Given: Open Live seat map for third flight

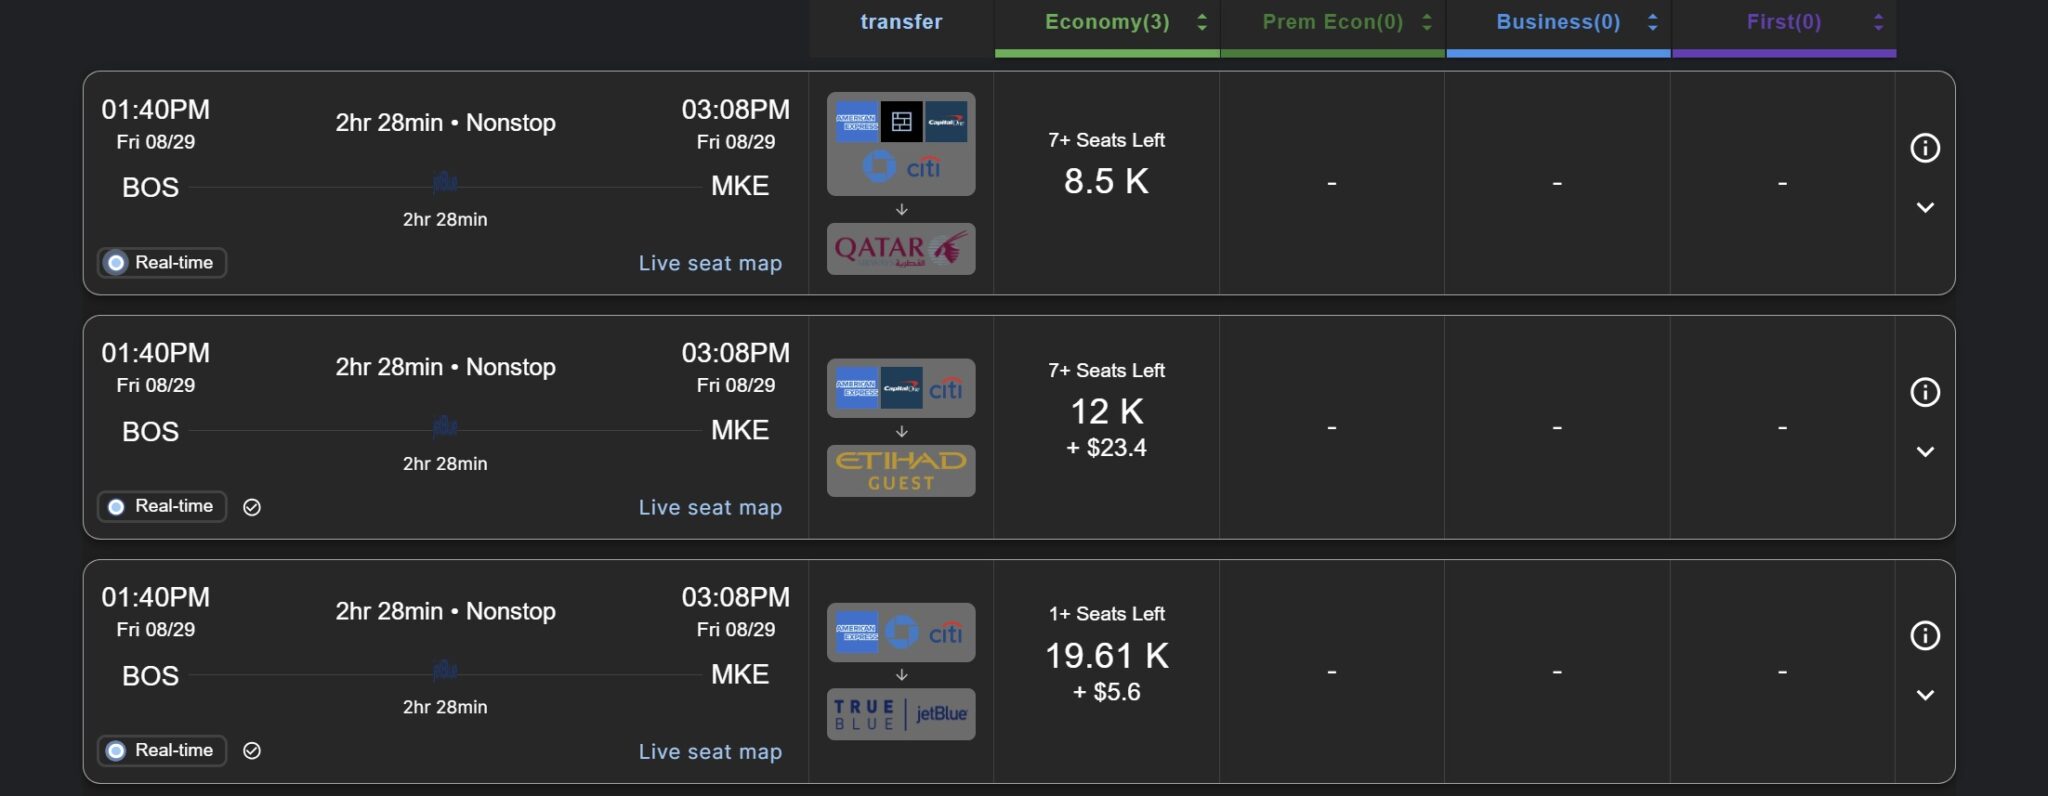Looking at the screenshot, I should [710, 752].
